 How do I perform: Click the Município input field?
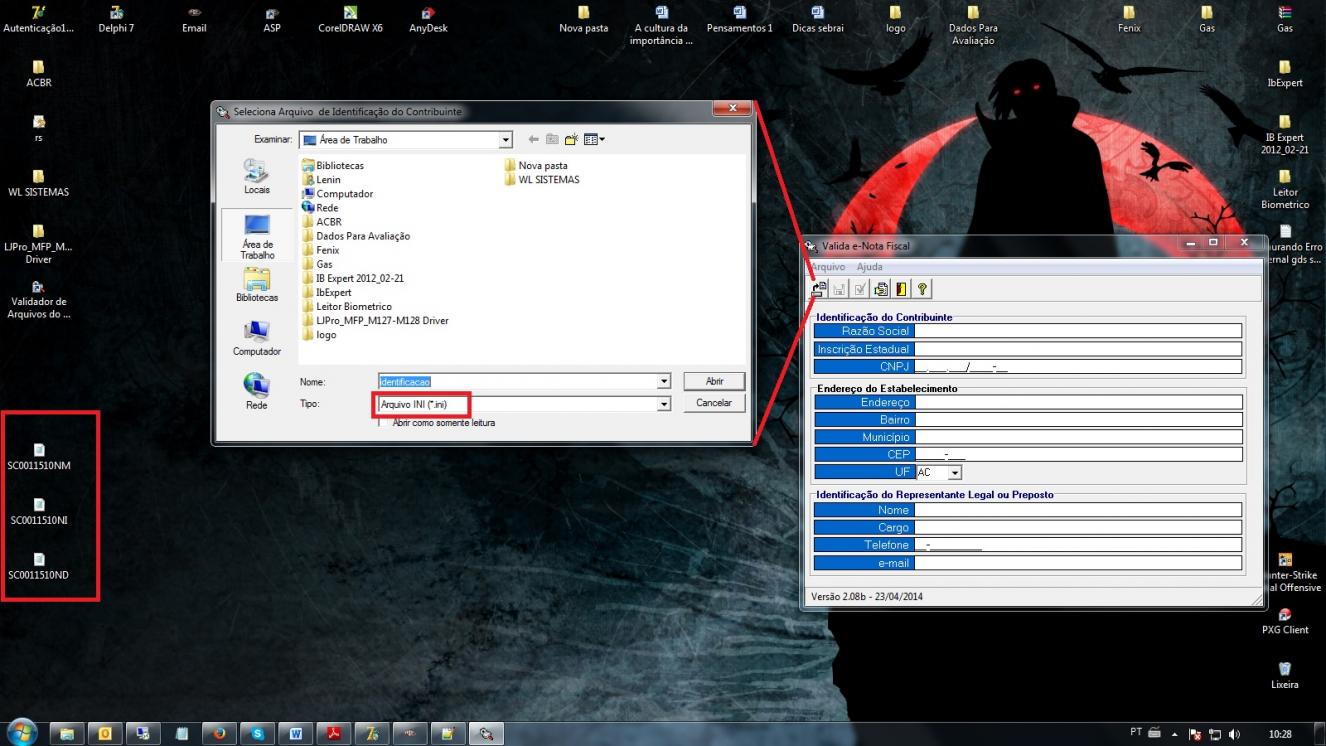(x=1078, y=437)
